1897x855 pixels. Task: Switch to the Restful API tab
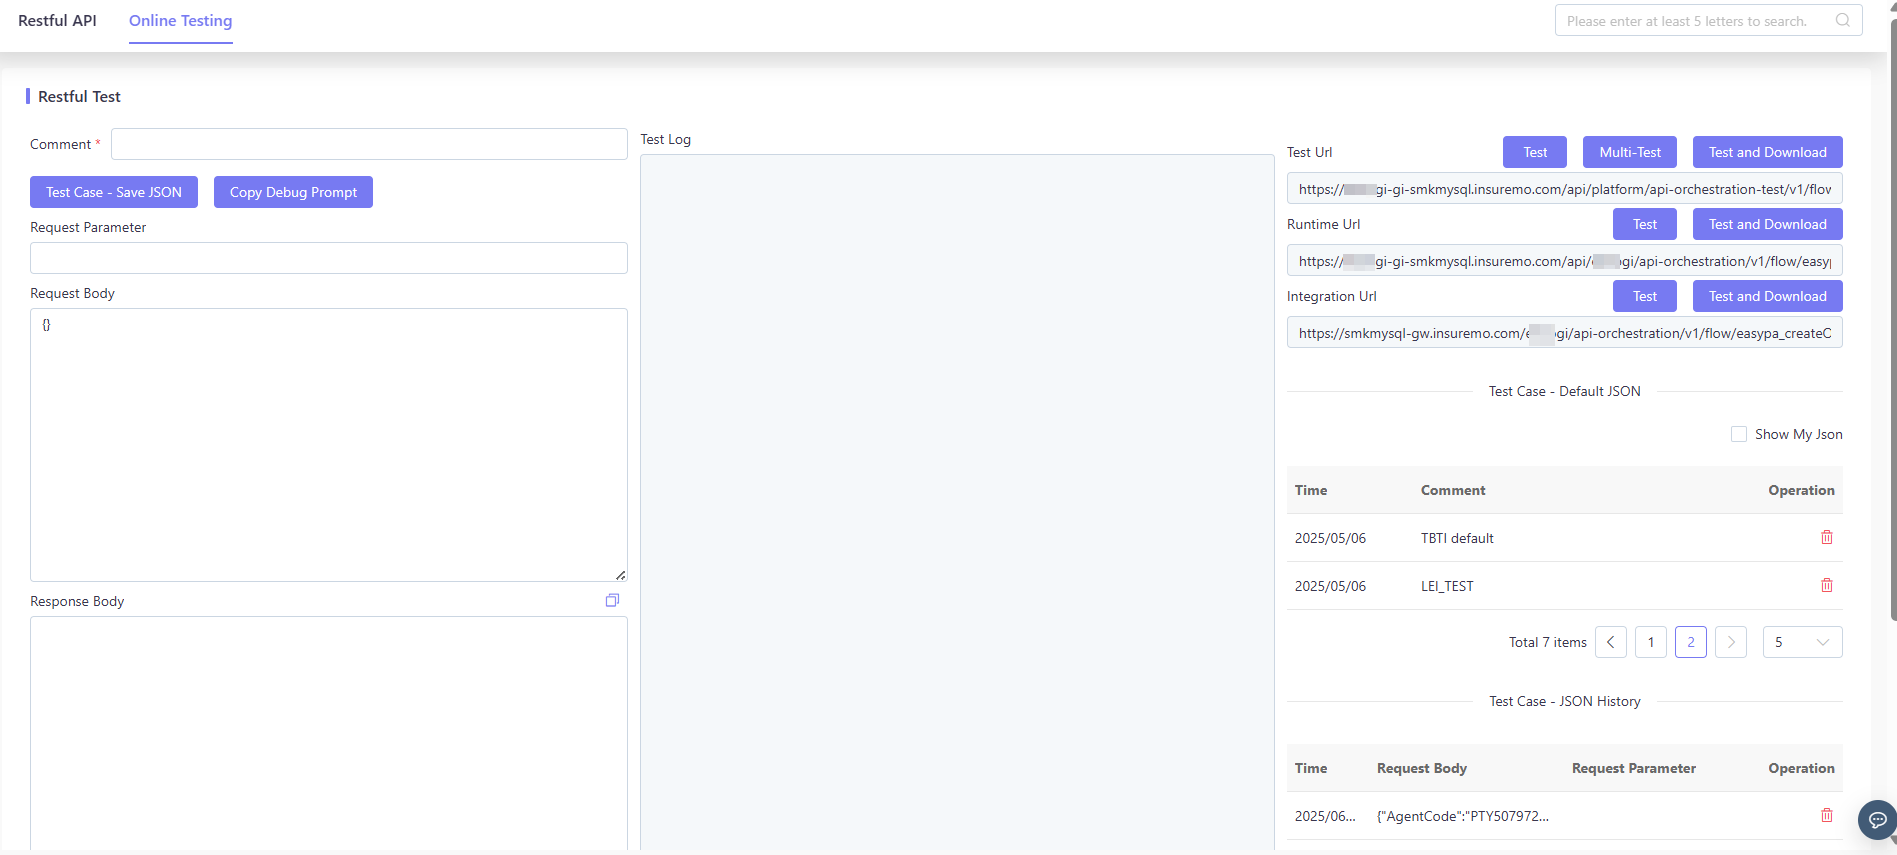[57, 21]
